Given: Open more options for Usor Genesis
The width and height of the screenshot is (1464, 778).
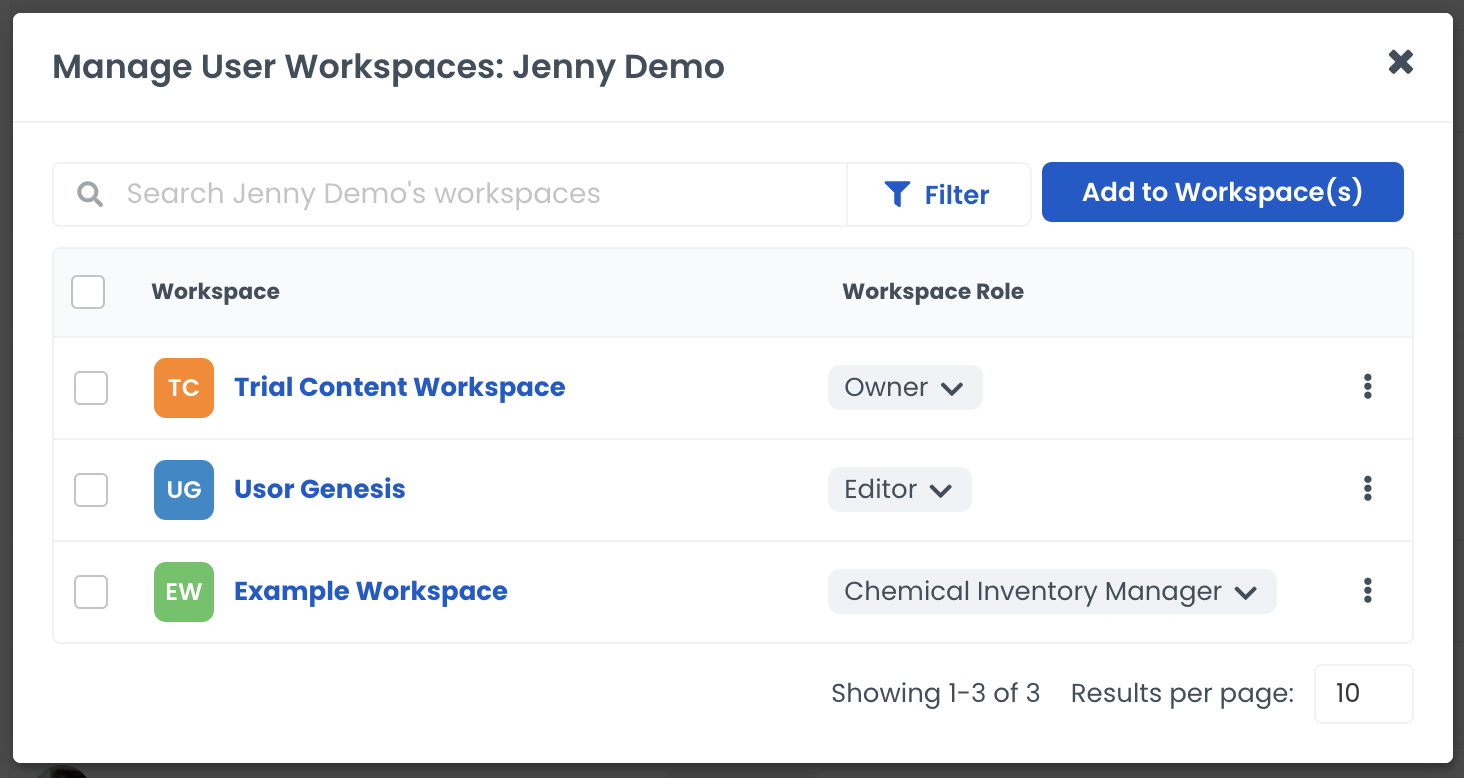Looking at the screenshot, I should (x=1367, y=490).
